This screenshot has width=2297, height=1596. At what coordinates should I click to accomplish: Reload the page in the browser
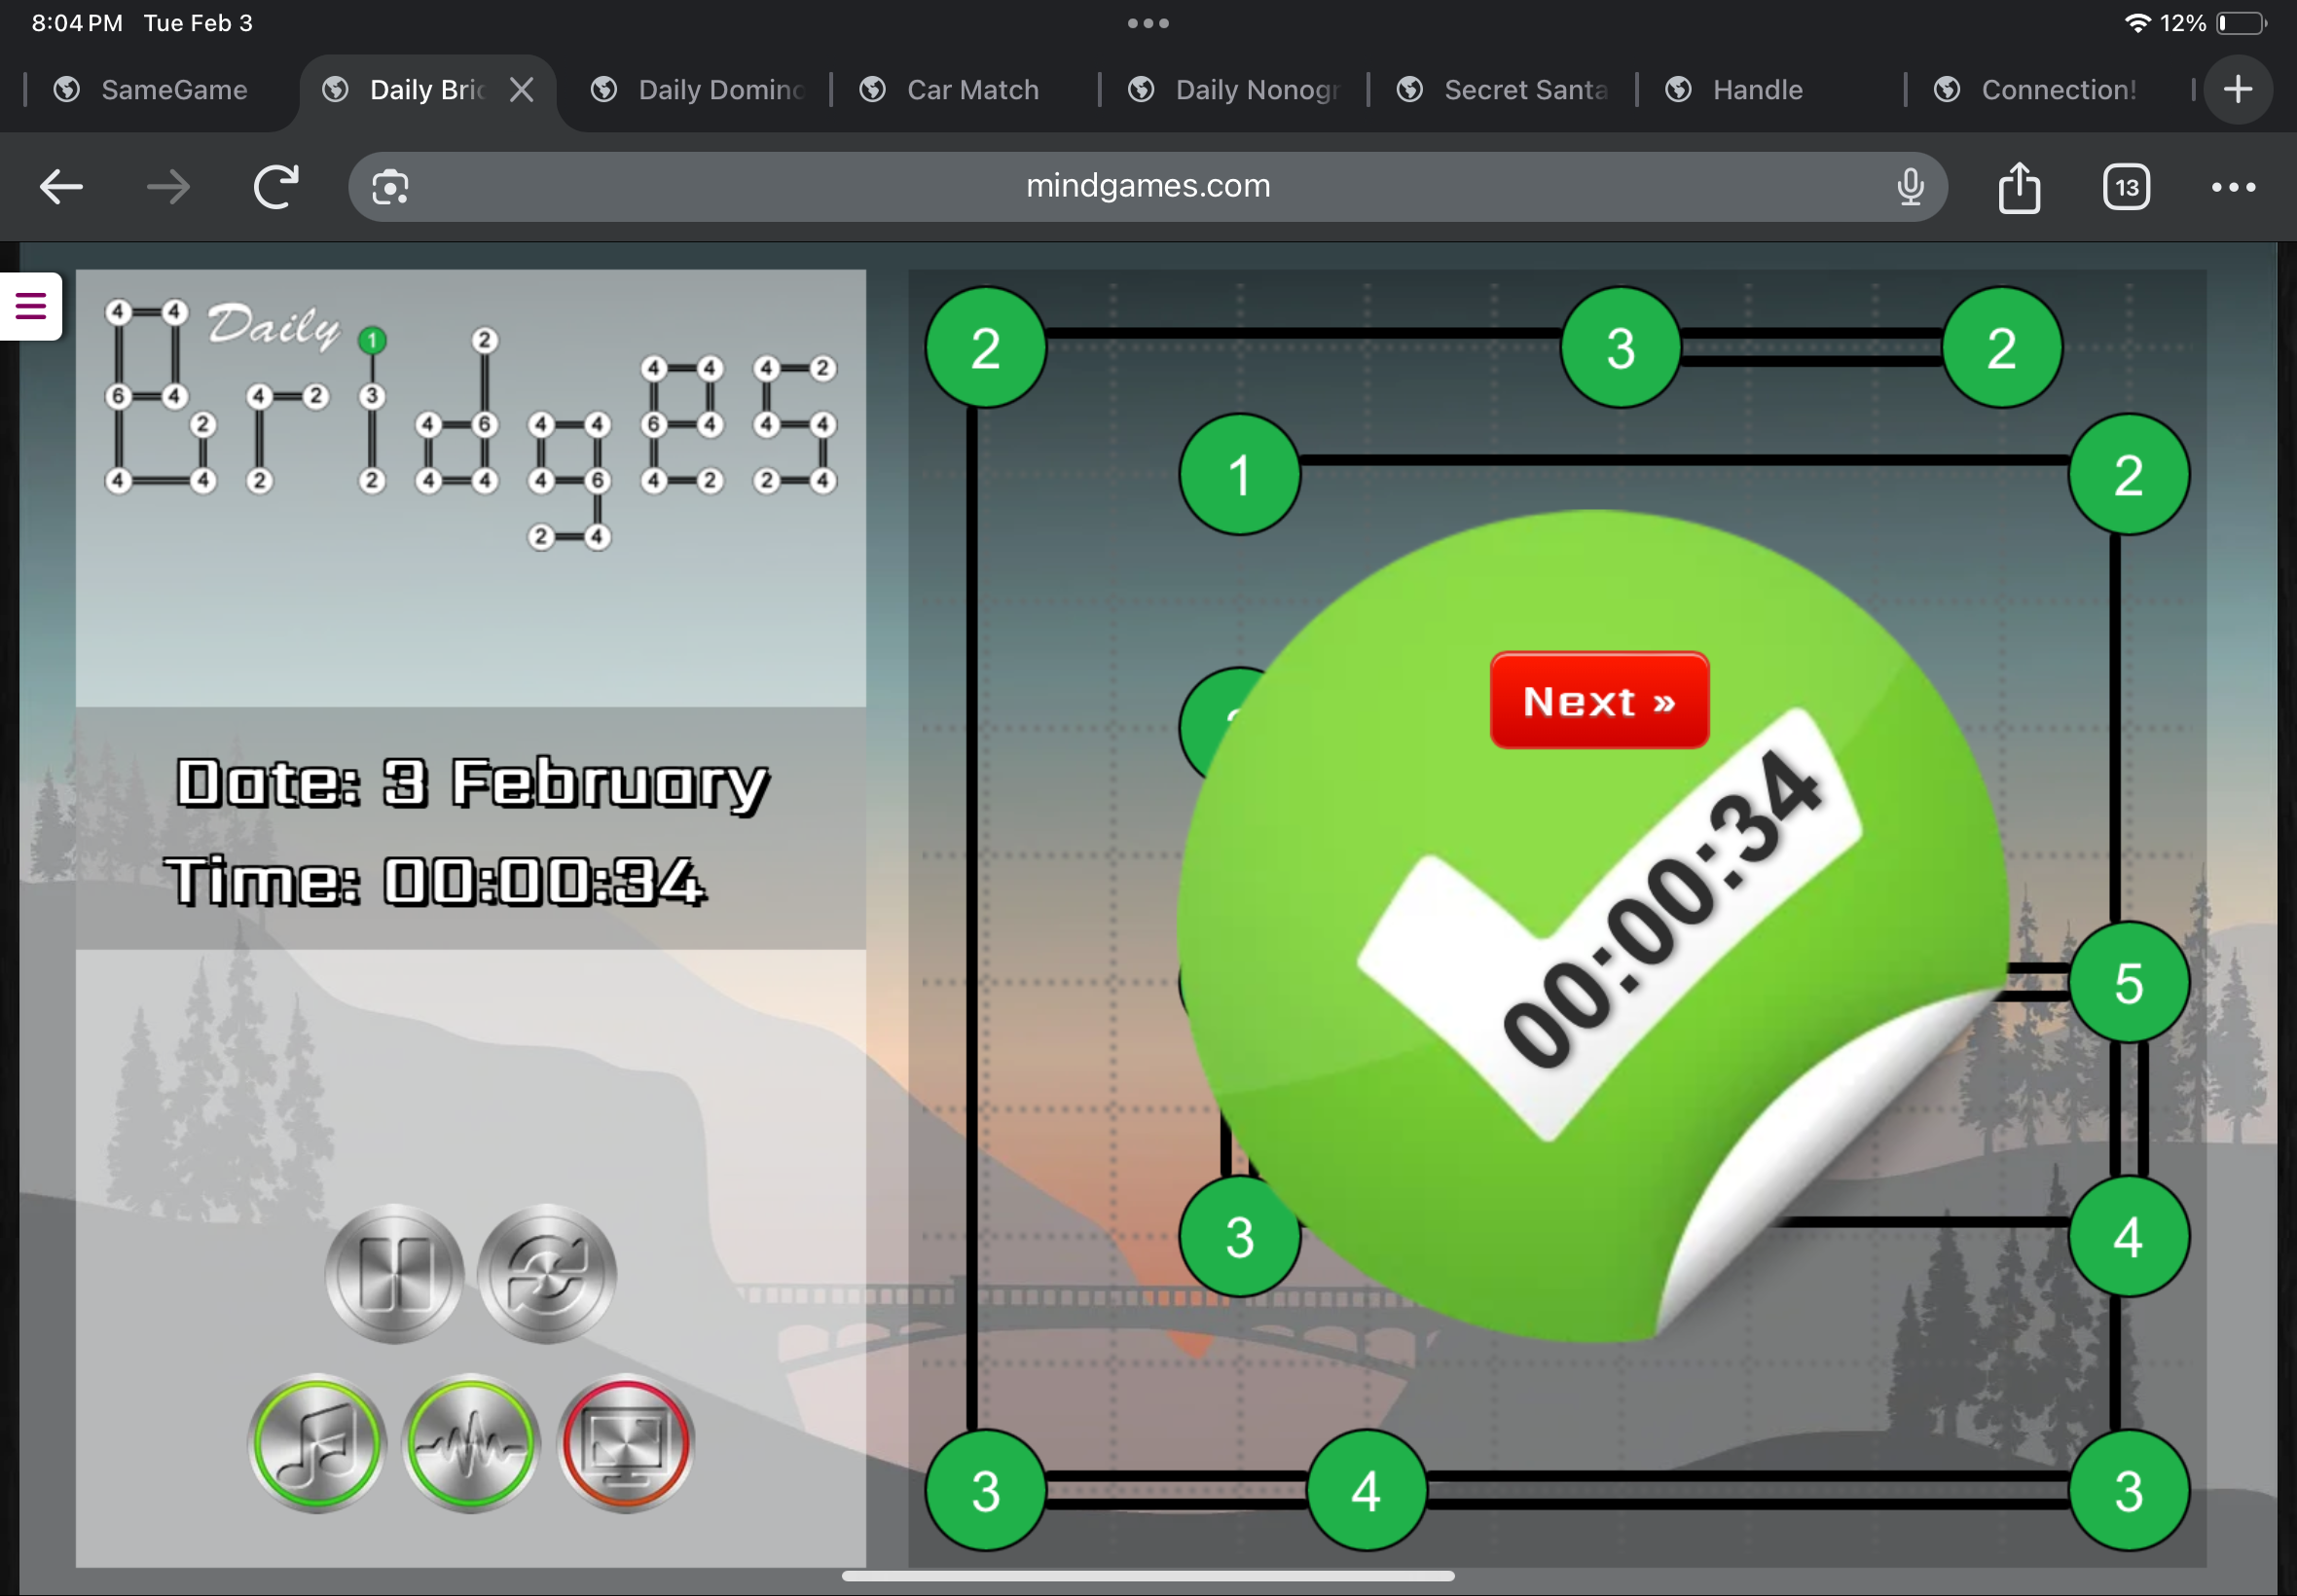pos(276,187)
